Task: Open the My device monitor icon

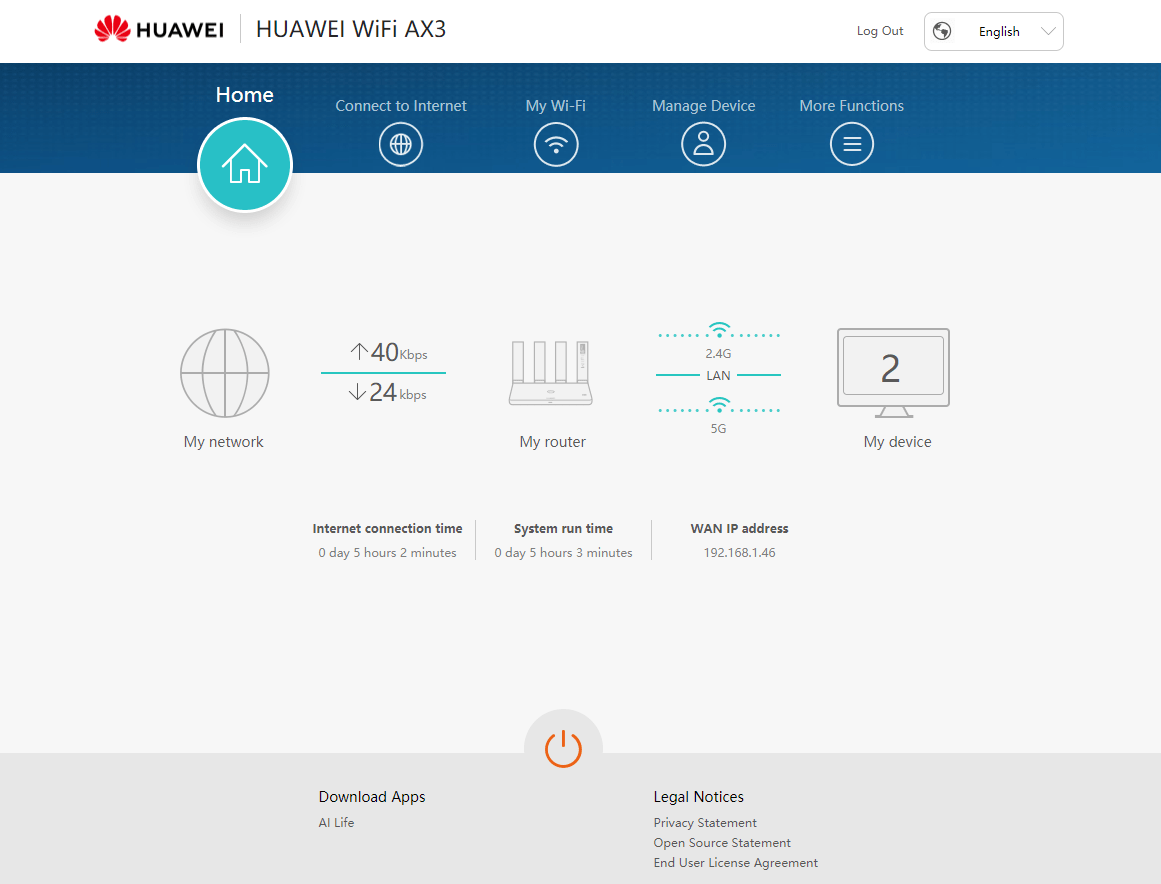Action: tap(893, 372)
